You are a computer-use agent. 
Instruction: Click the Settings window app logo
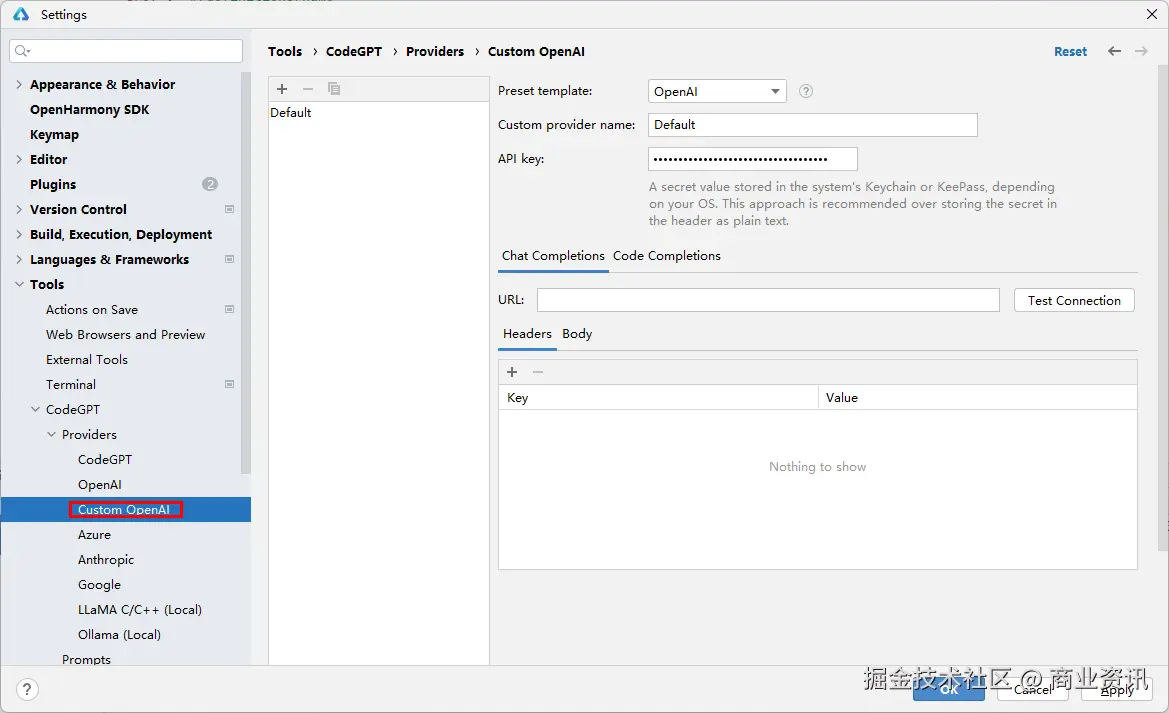point(21,14)
